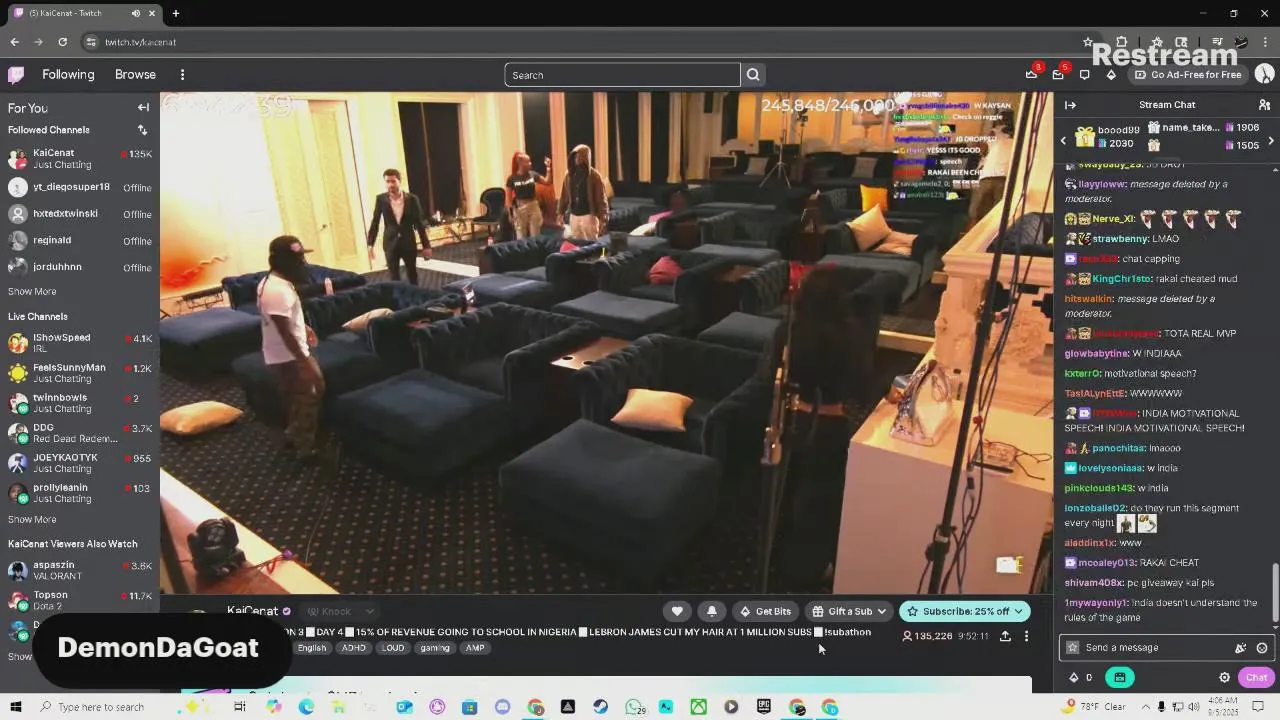The image size is (1280, 720).
Task: Send message with the Chat button
Action: 1256,677
